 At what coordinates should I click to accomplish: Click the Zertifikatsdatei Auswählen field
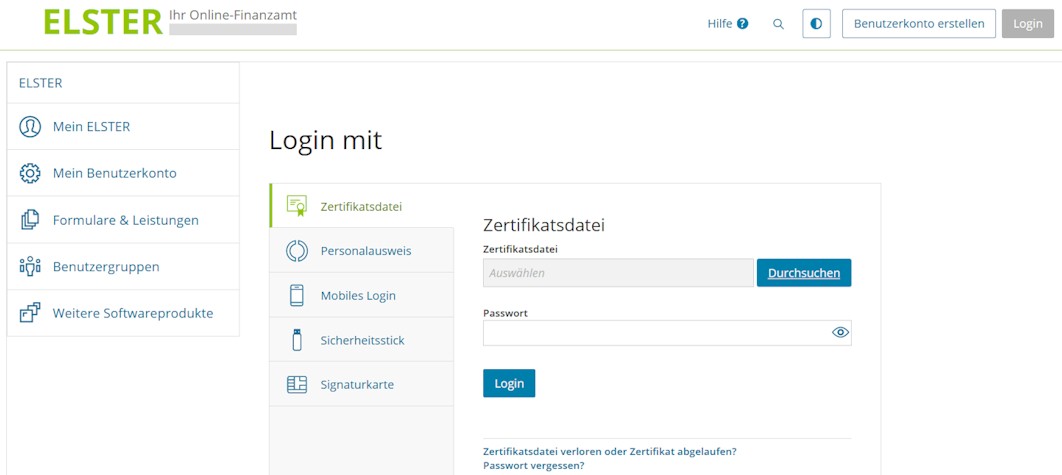618,273
